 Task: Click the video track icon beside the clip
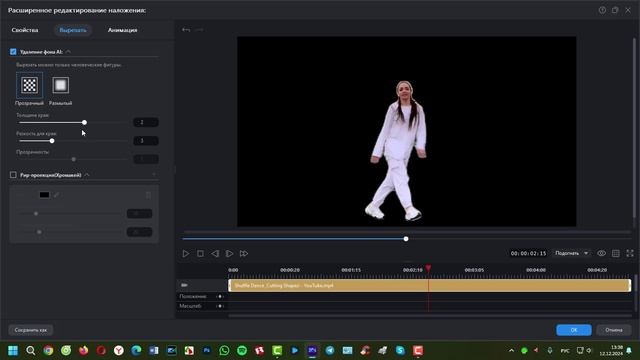click(184, 285)
